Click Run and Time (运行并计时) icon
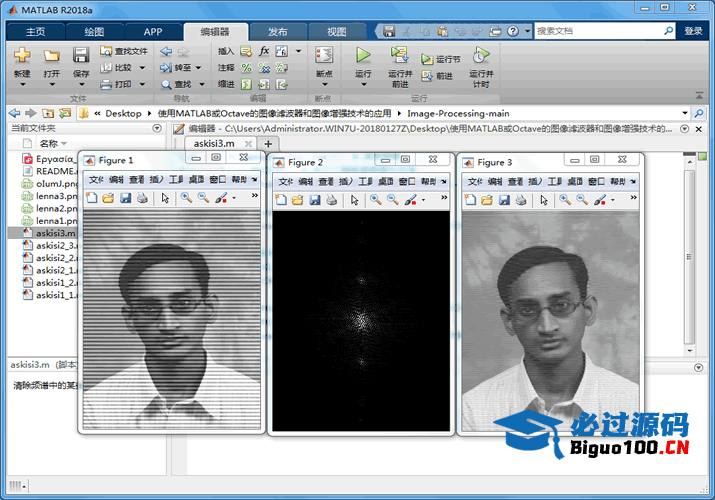Screen dimensions: 715x500 coord(481,55)
